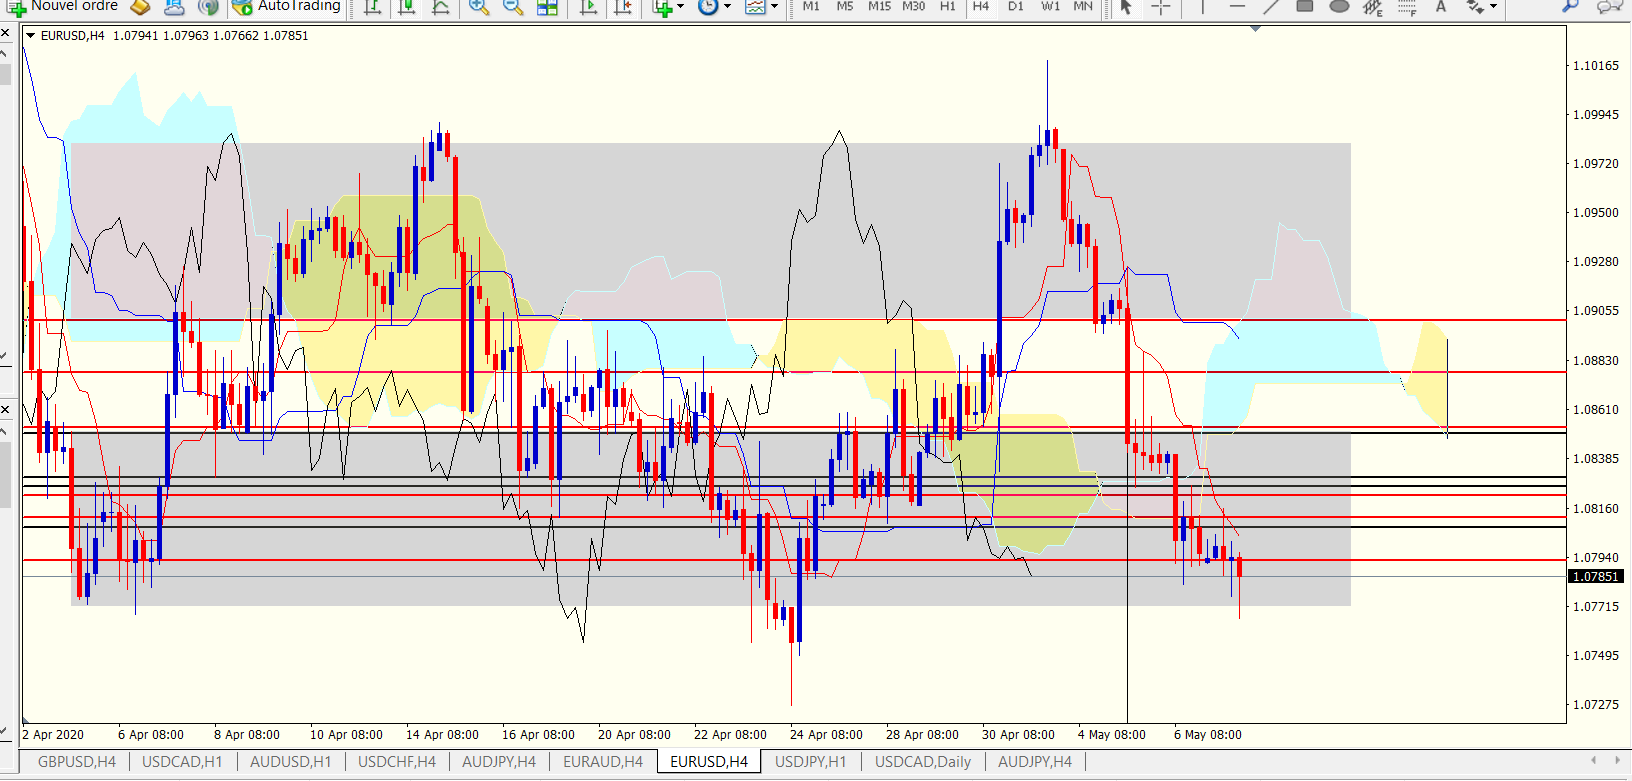Image resolution: width=1632 pixels, height=781 pixels.
Task: Switch to the USDCAD,H1 chart tab
Action: (182, 762)
